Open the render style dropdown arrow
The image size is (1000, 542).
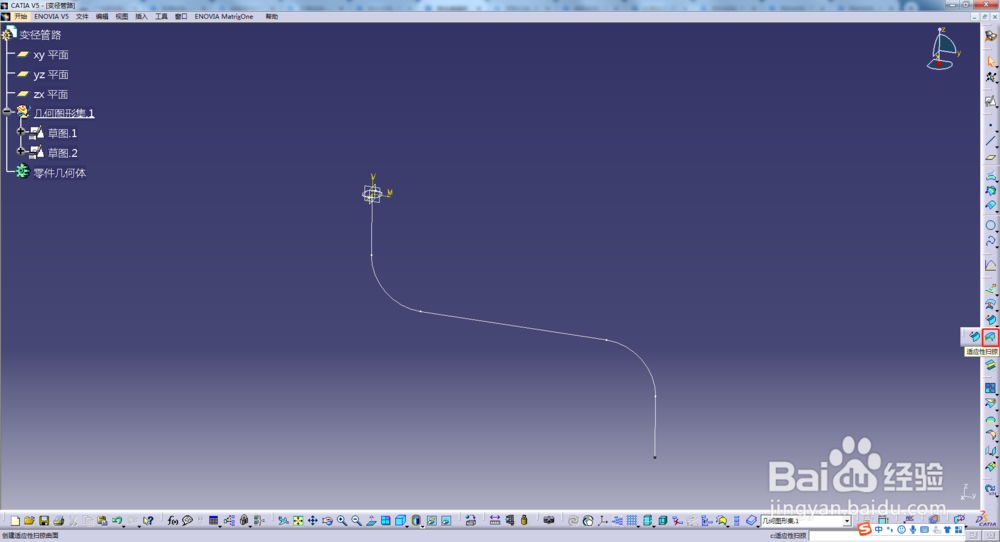(422, 525)
